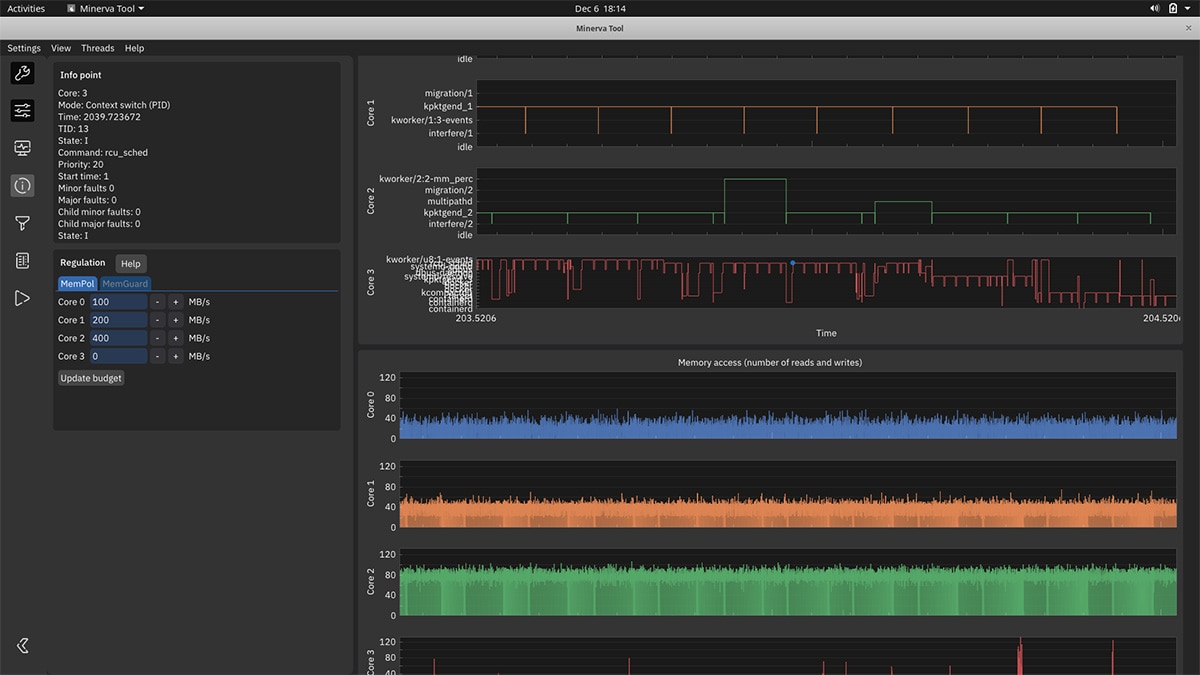
Task: Click the battery icon in top bar
Action: pos(1173,8)
